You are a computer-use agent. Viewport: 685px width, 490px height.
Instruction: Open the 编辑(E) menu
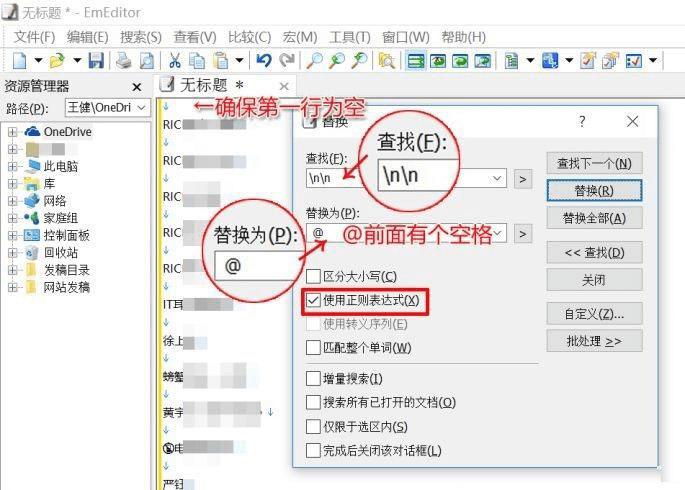pos(87,37)
